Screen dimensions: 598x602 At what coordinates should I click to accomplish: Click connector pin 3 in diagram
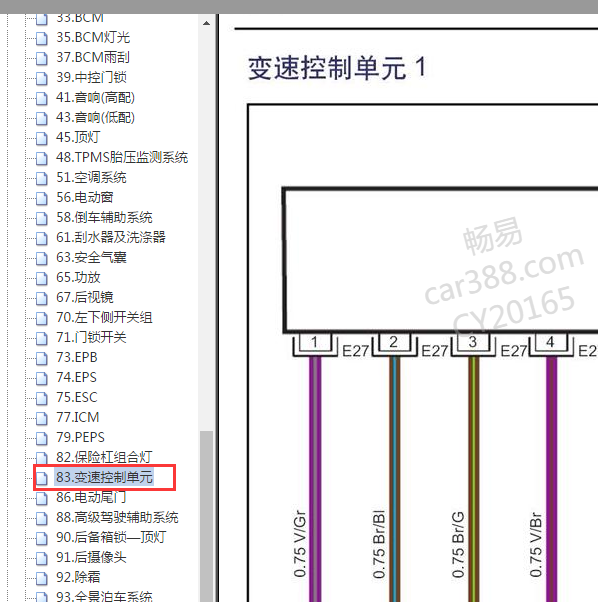coord(473,342)
